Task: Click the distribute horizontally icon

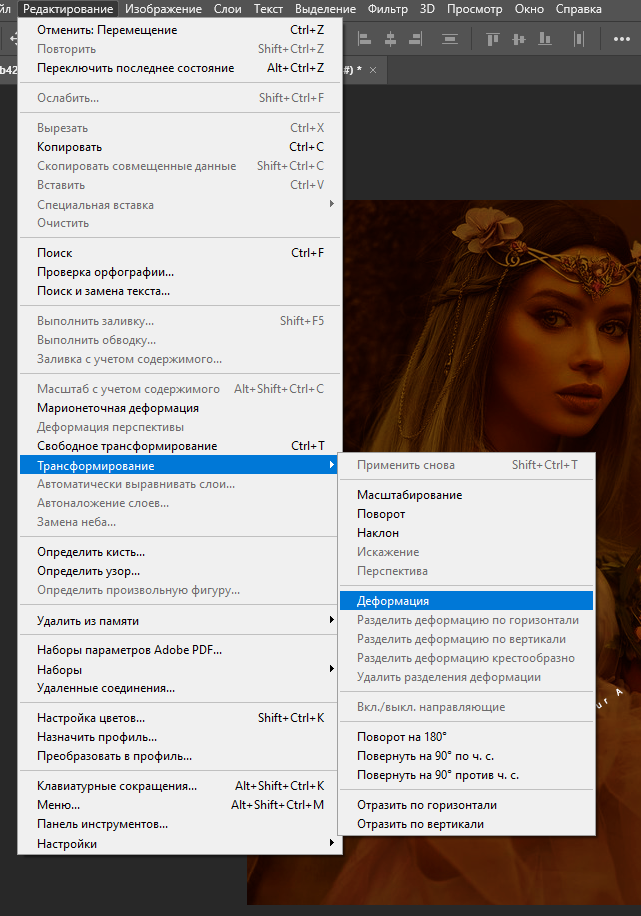Action: pos(577,41)
